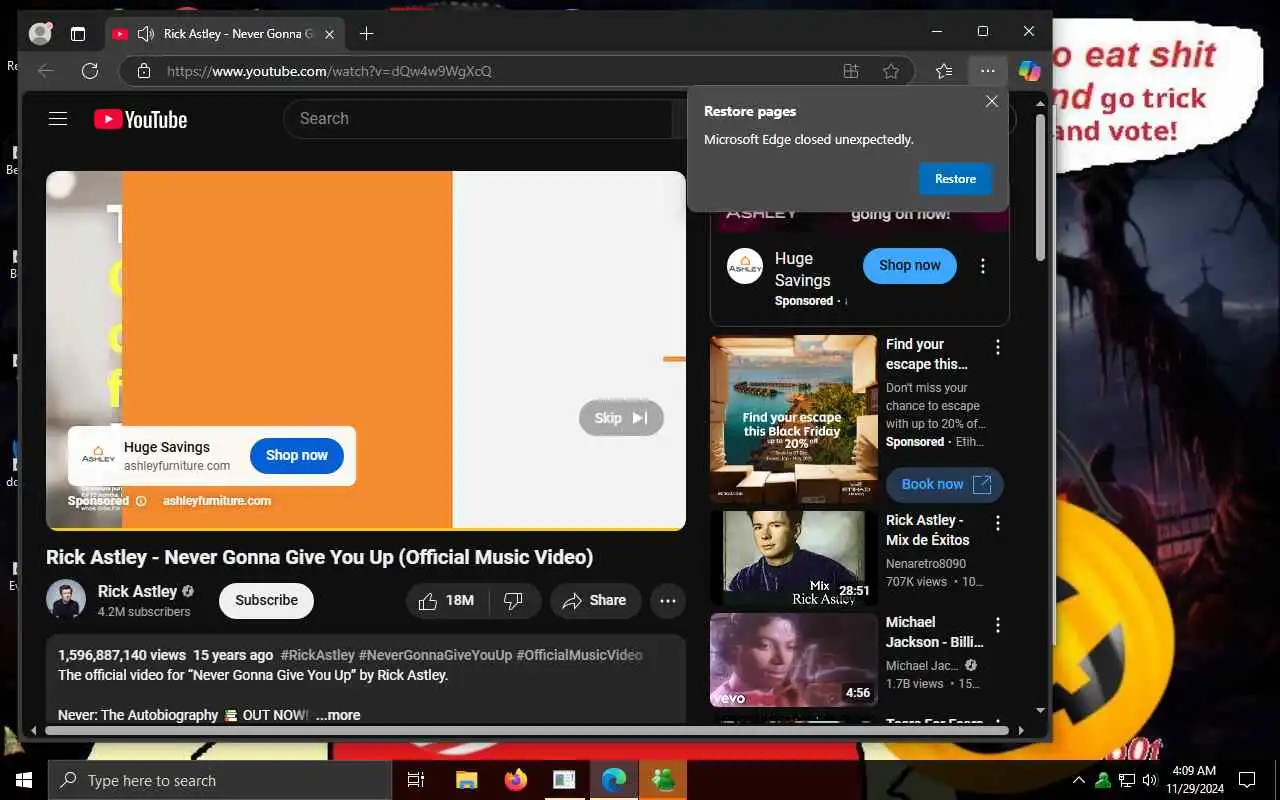The width and height of the screenshot is (1280, 800).
Task: Click the Book now button
Action: coord(945,484)
